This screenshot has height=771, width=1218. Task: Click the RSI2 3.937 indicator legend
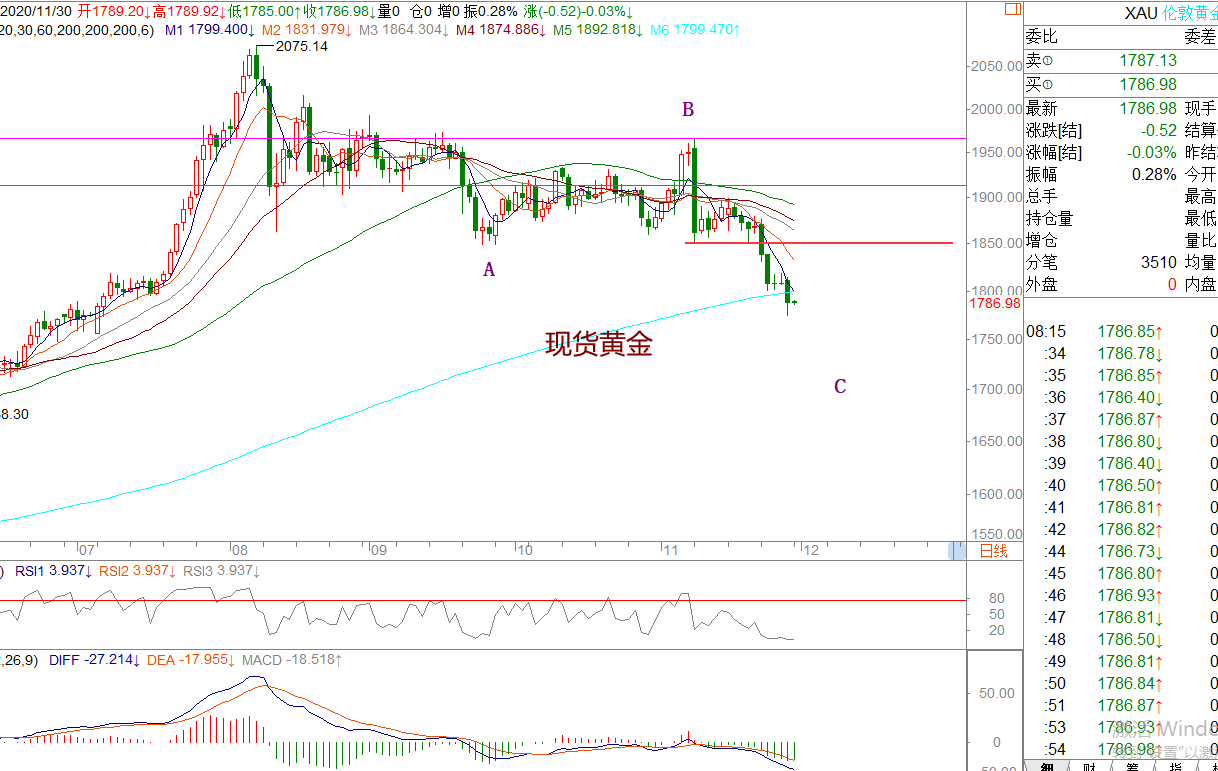coord(135,572)
